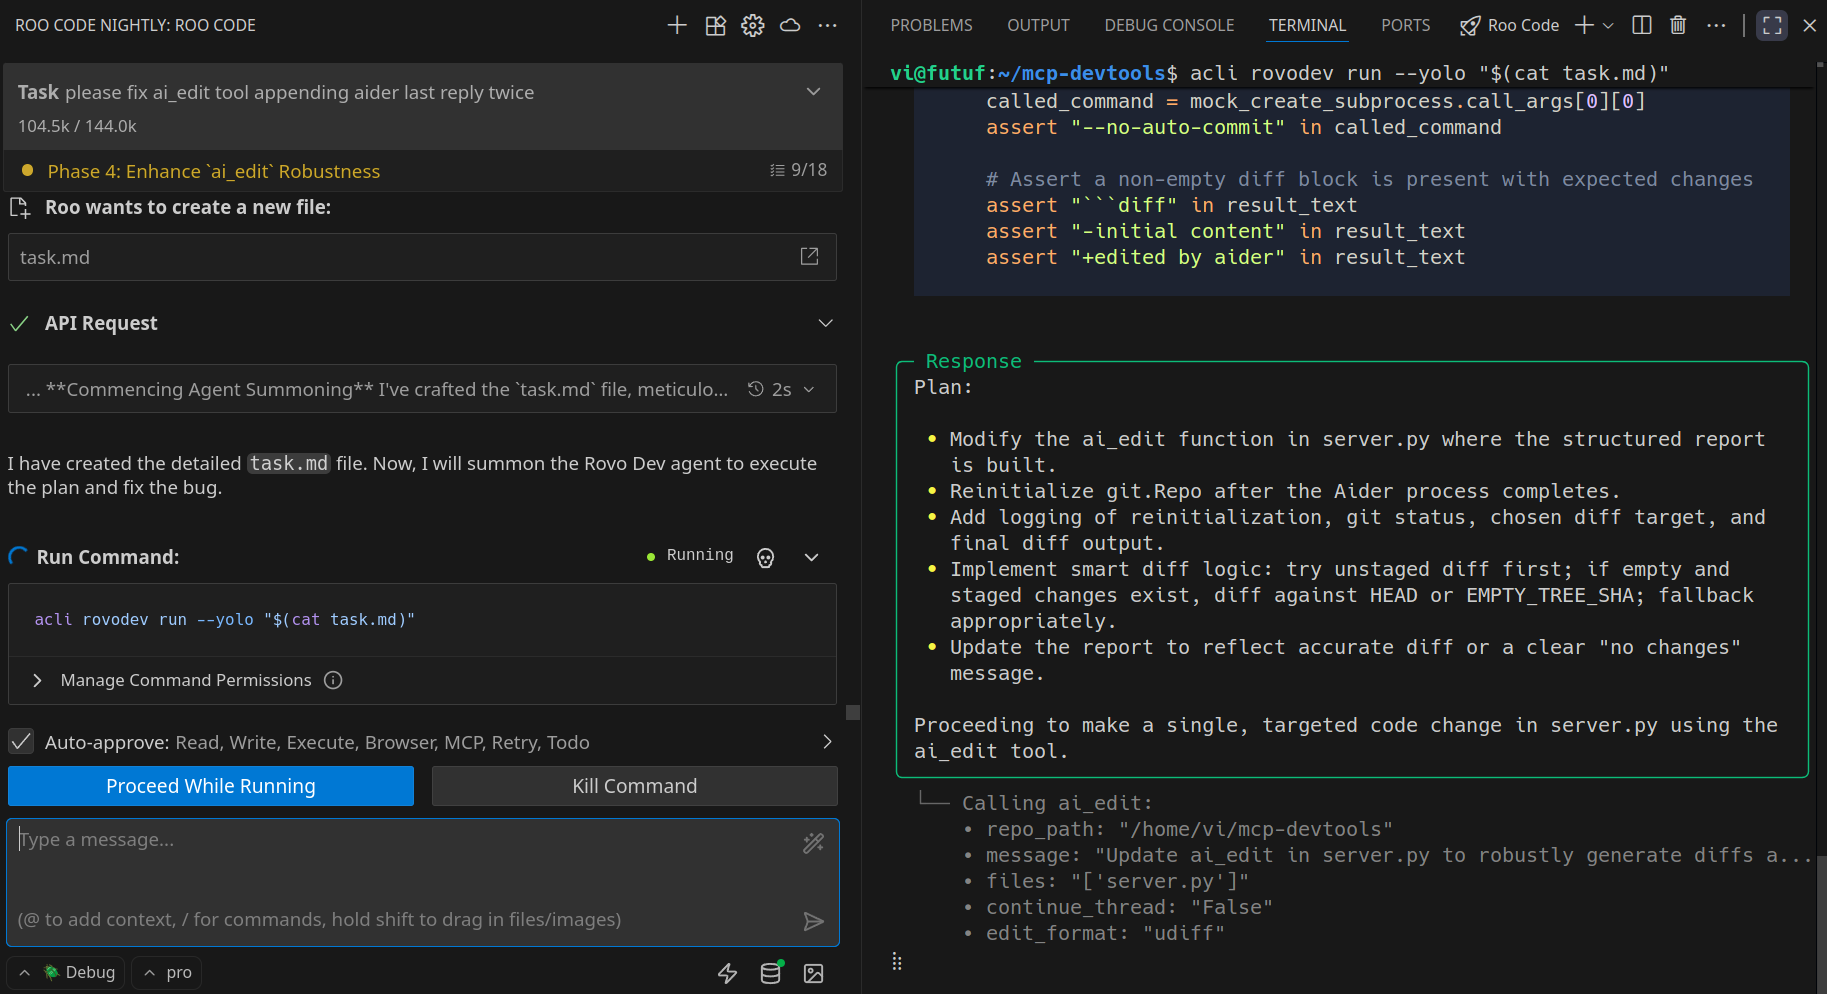The width and height of the screenshot is (1827, 994).
Task: Expand the API Request chevron
Action: pos(826,323)
